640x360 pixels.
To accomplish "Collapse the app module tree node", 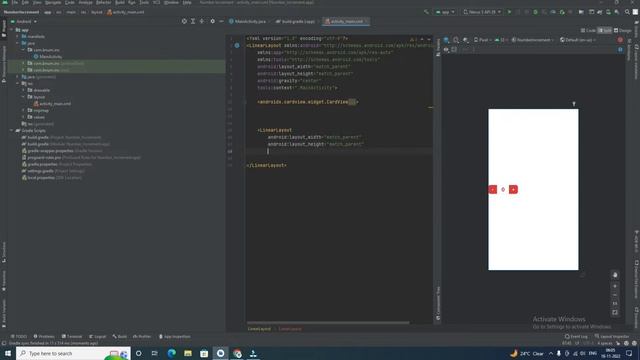I will point(12,30).
